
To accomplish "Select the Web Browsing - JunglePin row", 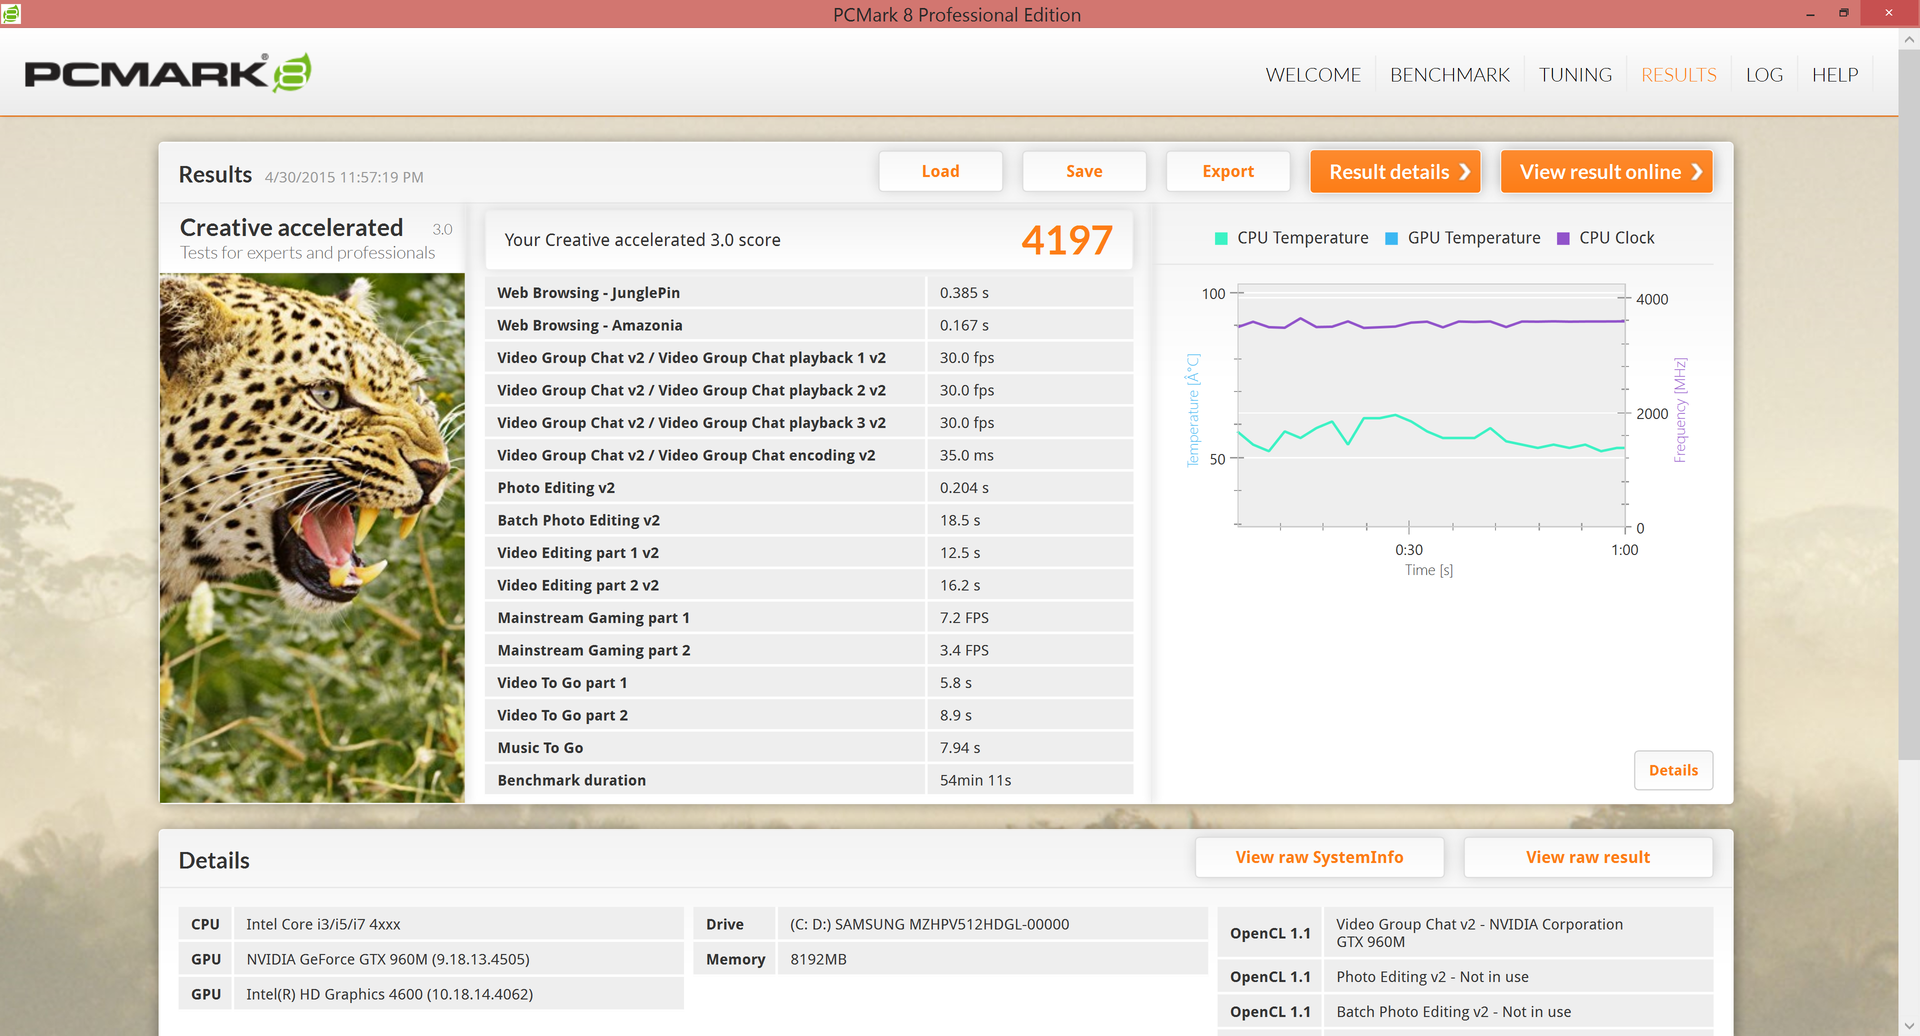I will pyautogui.click(x=809, y=292).
